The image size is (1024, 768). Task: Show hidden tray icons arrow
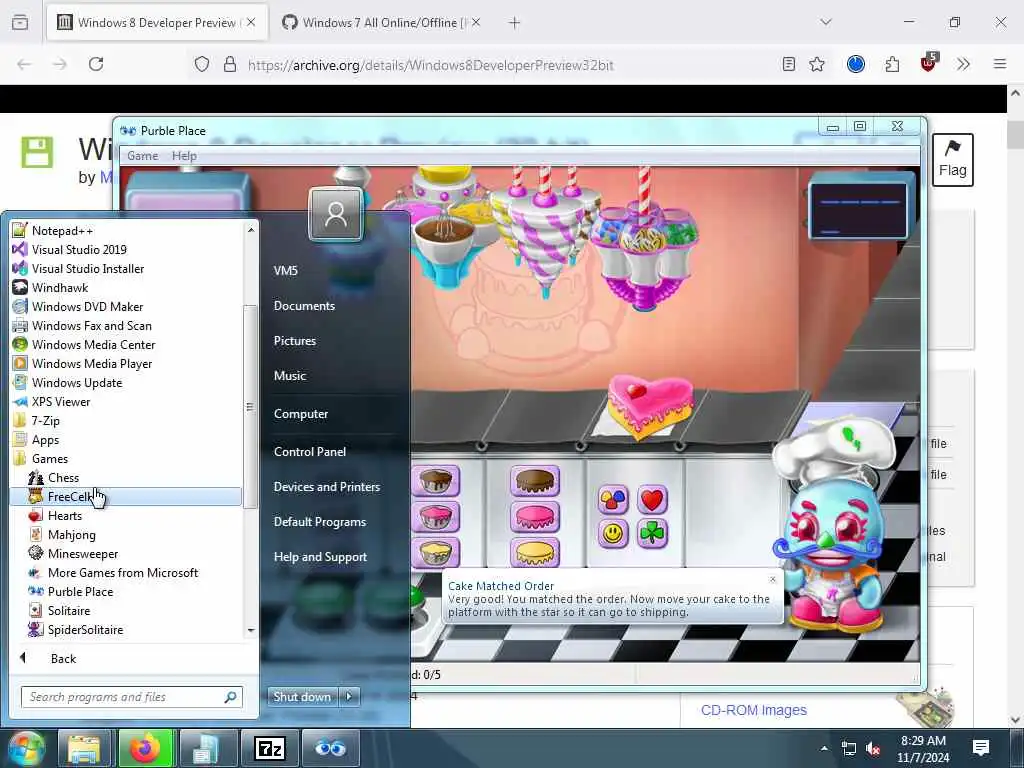click(824, 748)
